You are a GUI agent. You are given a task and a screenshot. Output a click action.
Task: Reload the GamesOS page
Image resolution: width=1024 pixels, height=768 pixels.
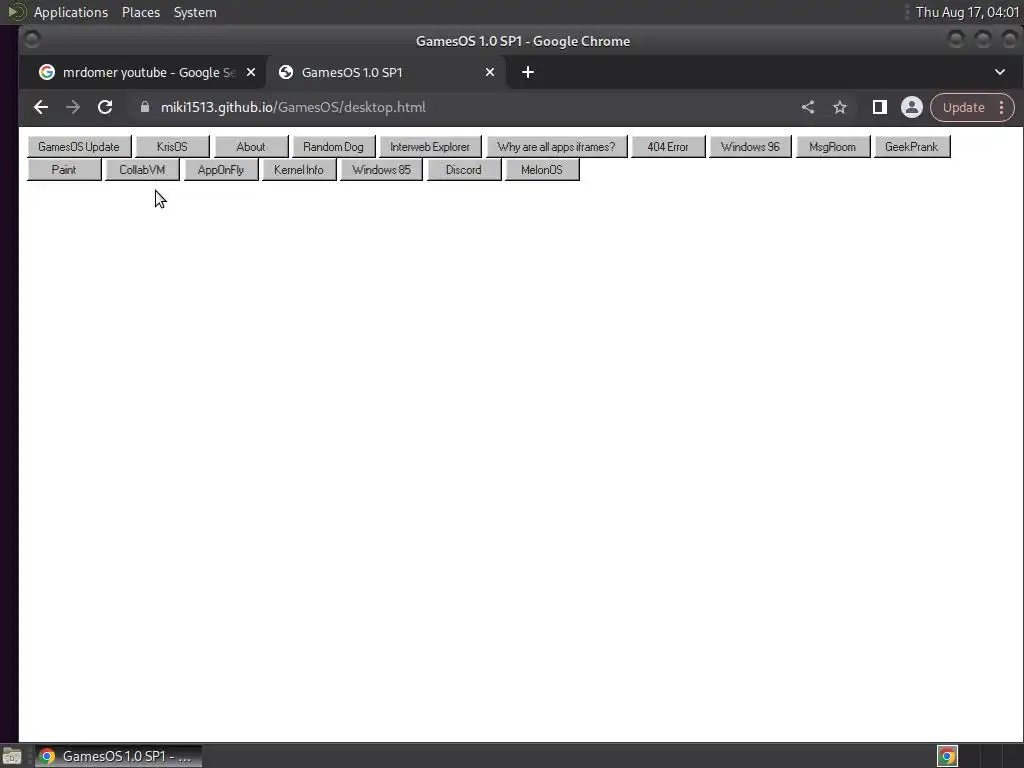coord(104,107)
